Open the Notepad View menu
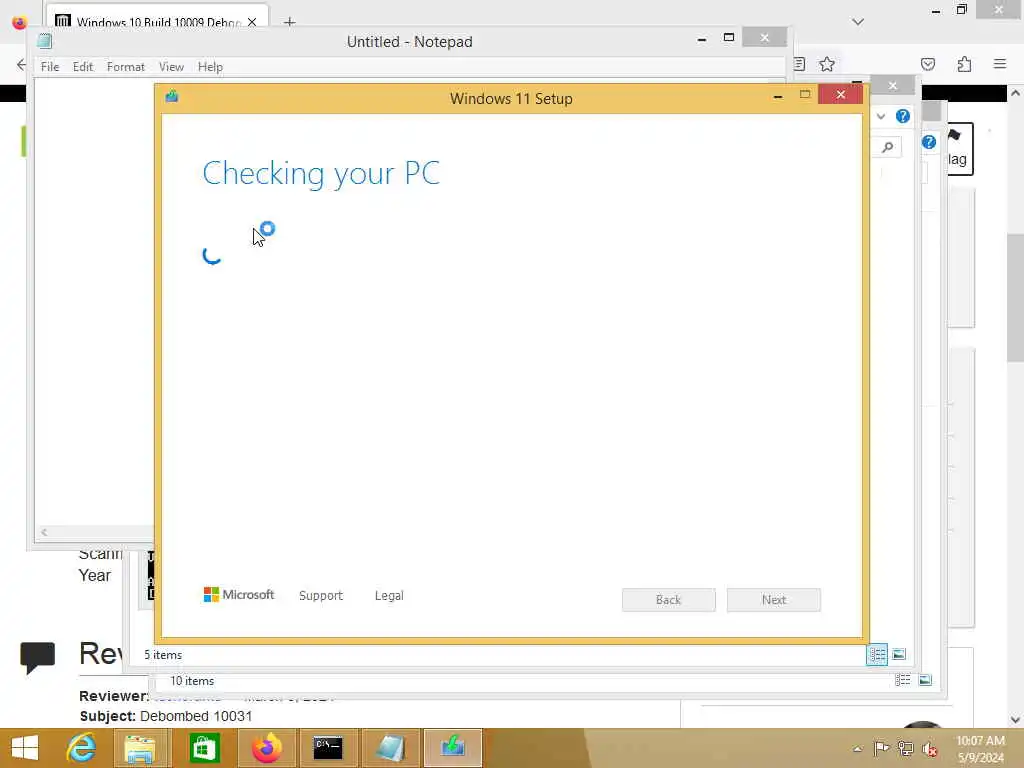 tap(171, 67)
